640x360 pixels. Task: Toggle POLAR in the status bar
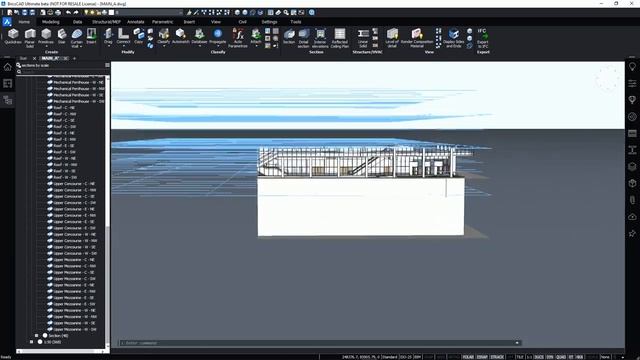[468, 357]
